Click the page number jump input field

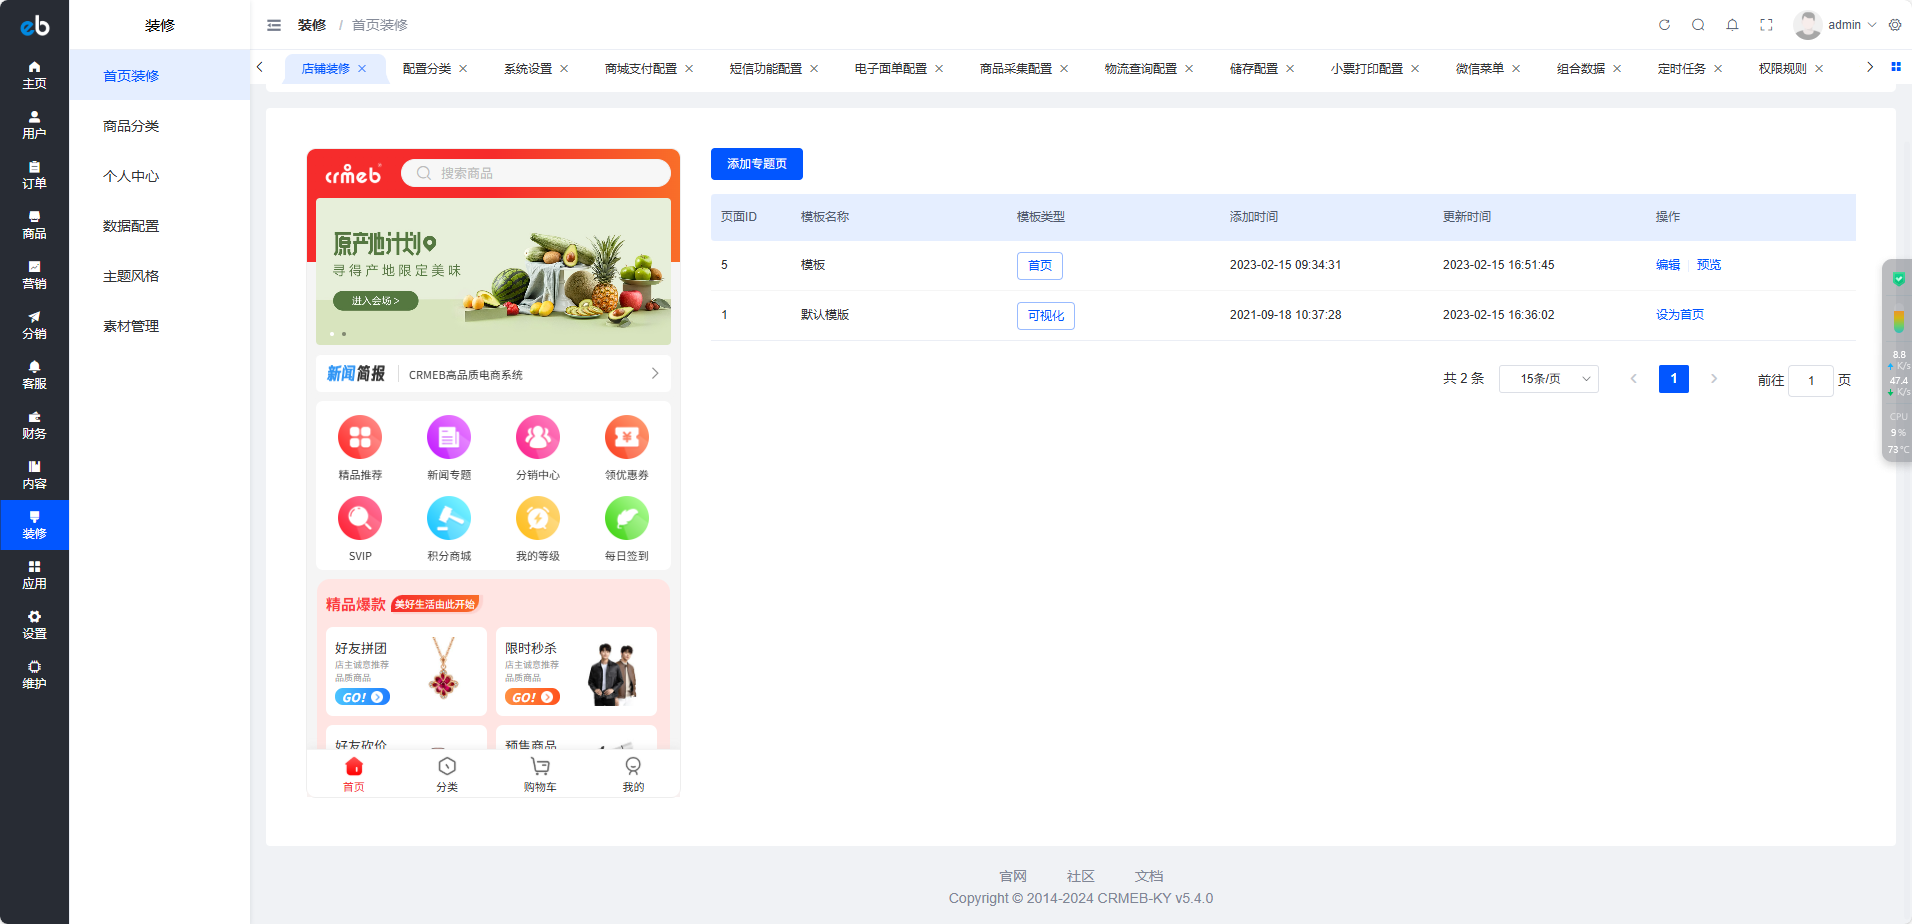pos(1810,380)
